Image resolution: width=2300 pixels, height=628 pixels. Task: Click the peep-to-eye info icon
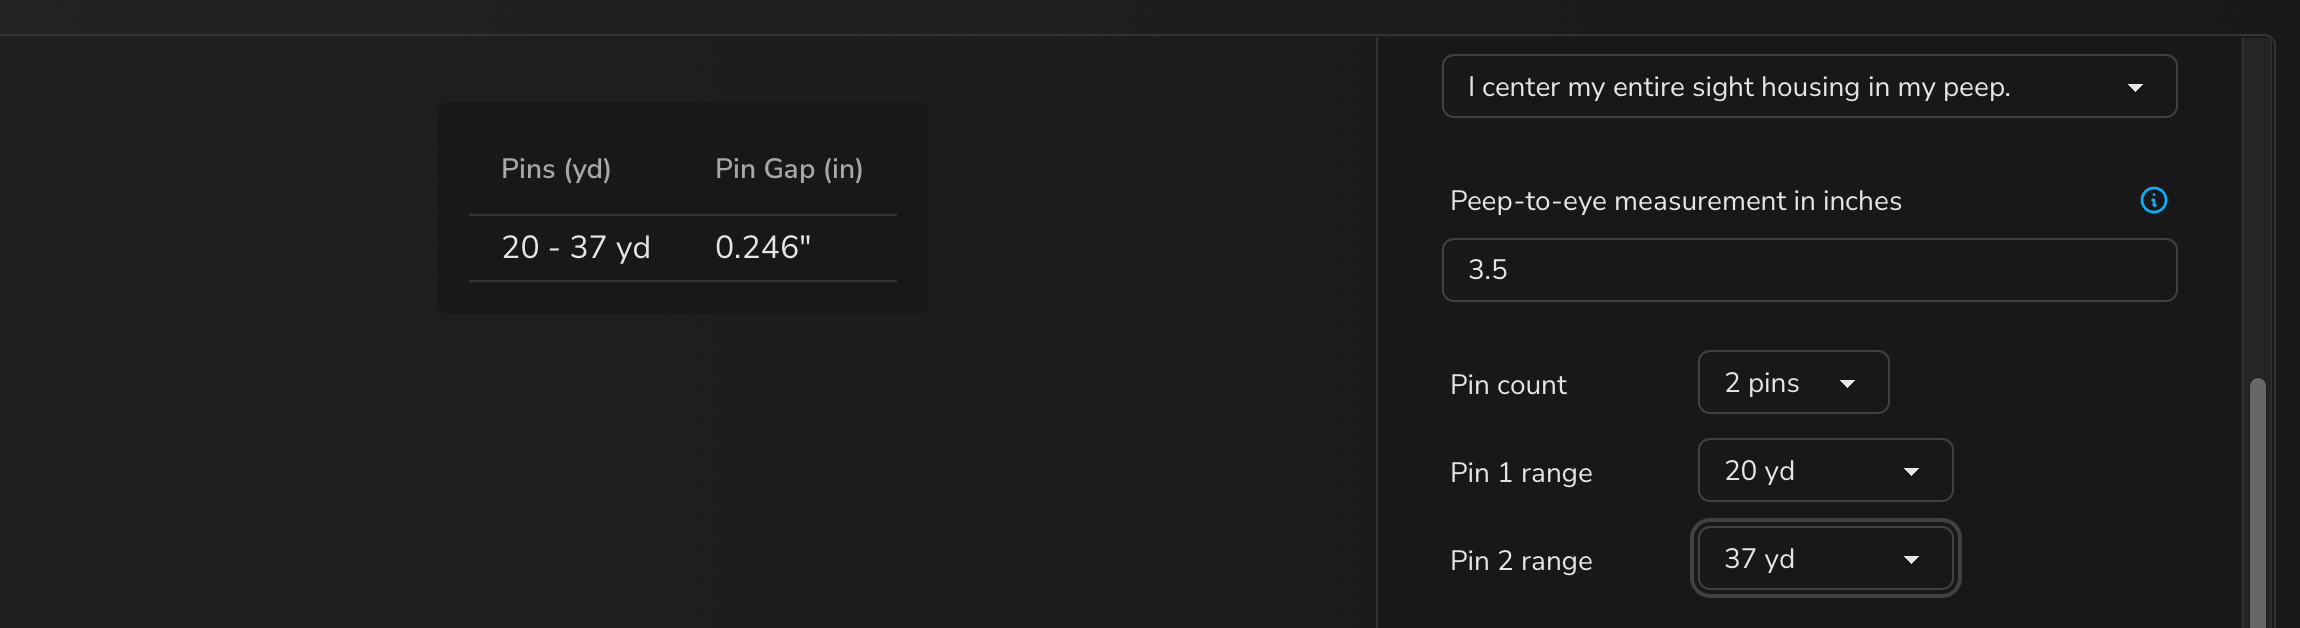point(2153,200)
